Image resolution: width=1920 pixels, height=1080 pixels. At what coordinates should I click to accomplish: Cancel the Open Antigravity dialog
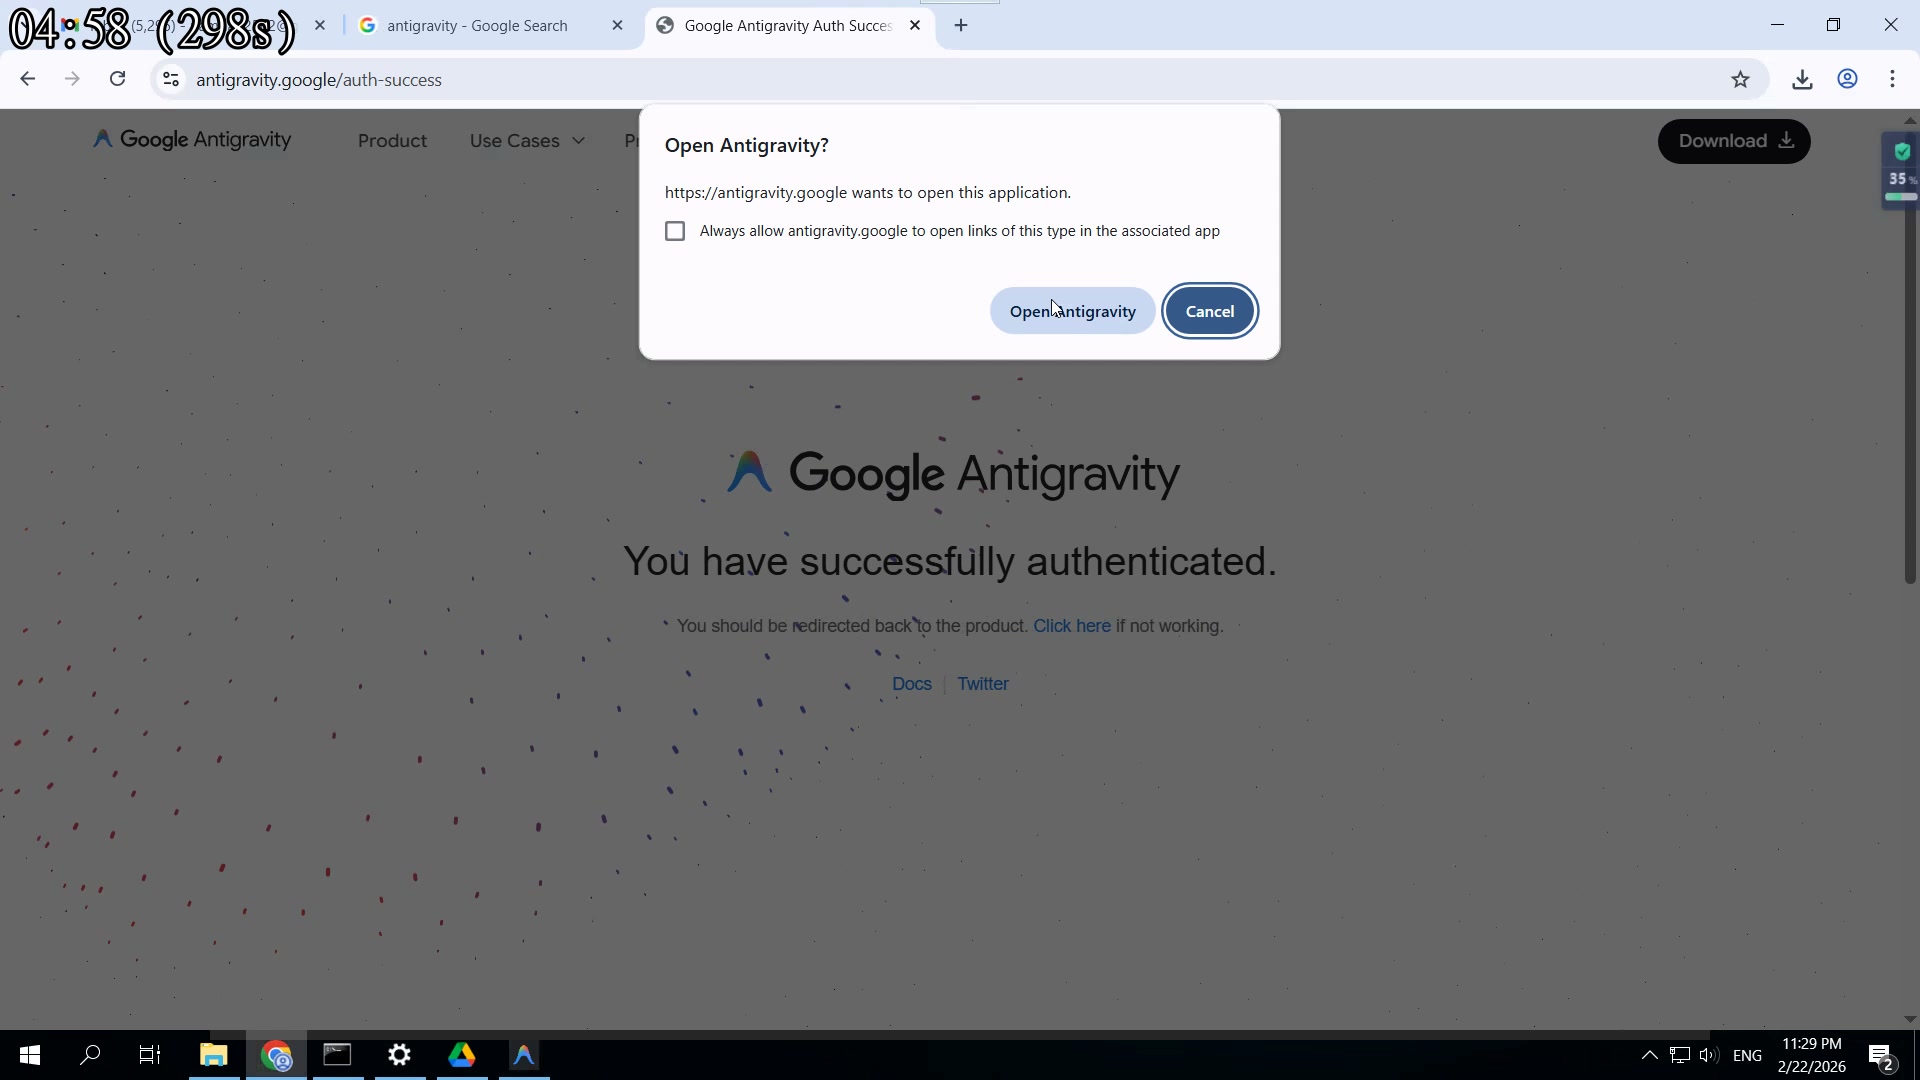click(x=1209, y=311)
